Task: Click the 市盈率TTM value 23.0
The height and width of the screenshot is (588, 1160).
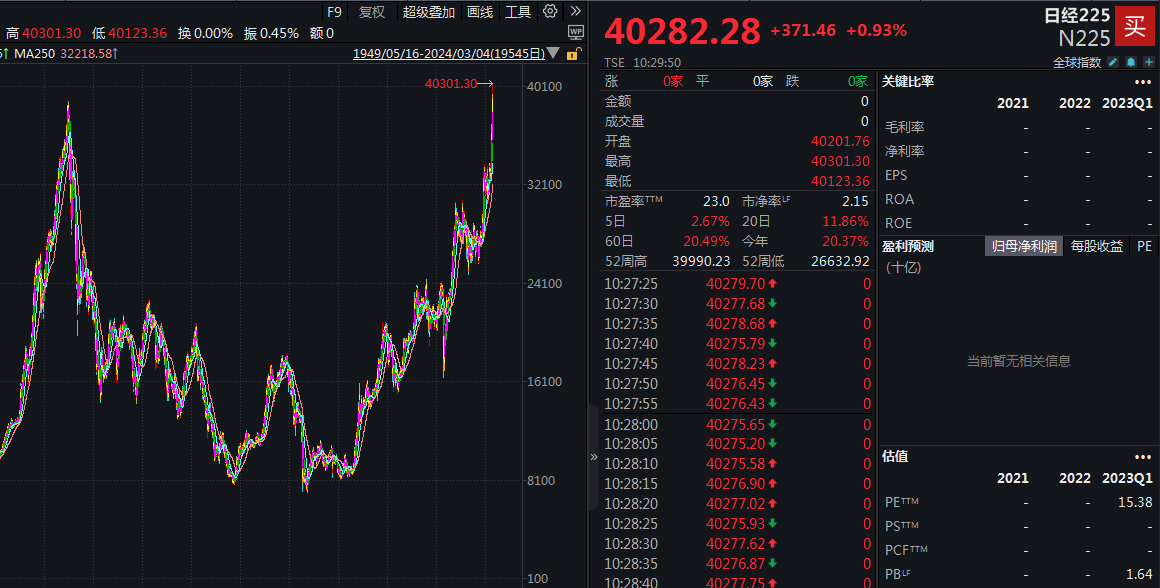Action: pos(716,201)
